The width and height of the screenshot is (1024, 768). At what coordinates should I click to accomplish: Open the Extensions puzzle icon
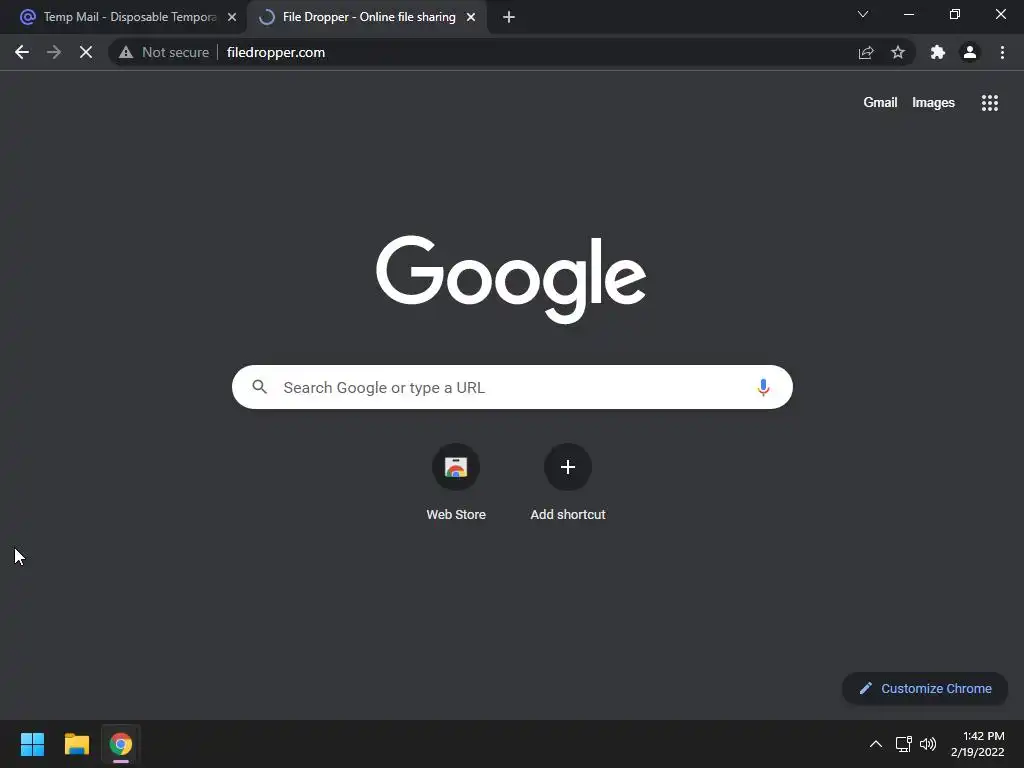(x=938, y=52)
